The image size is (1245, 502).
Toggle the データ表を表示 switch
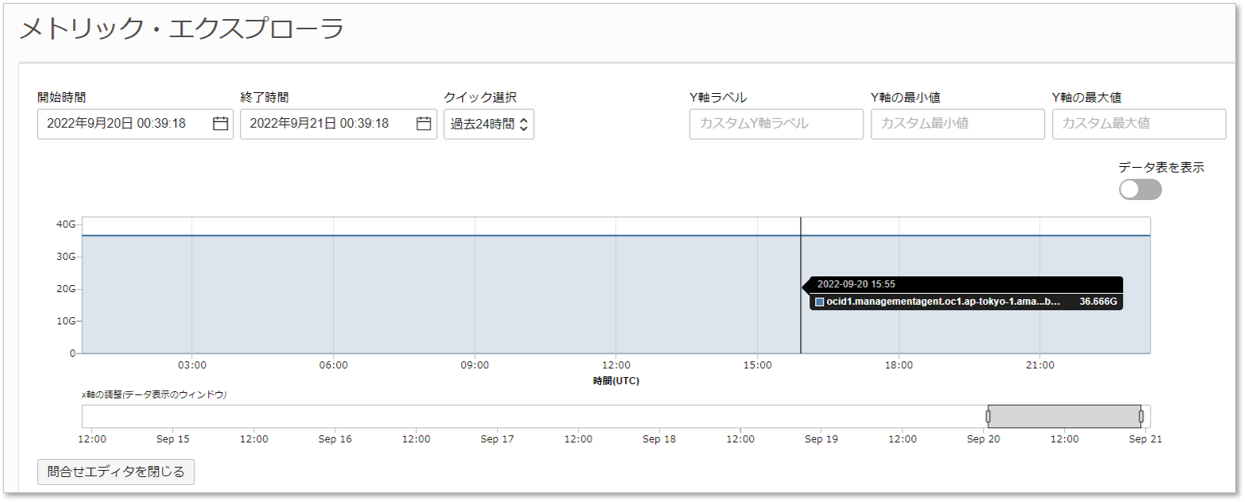click(x=1140, y=189)
